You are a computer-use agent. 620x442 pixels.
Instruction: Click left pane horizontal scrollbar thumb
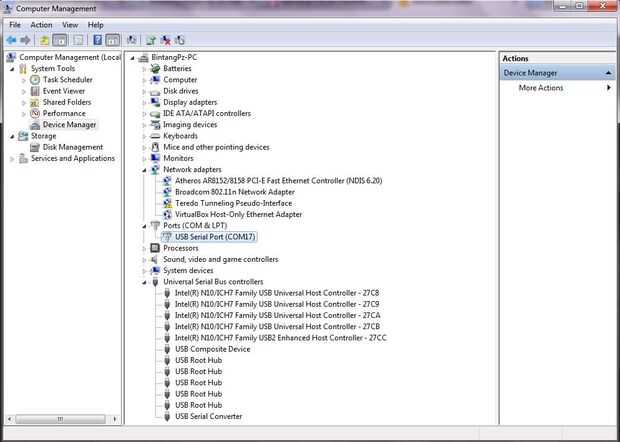[60, 419]
